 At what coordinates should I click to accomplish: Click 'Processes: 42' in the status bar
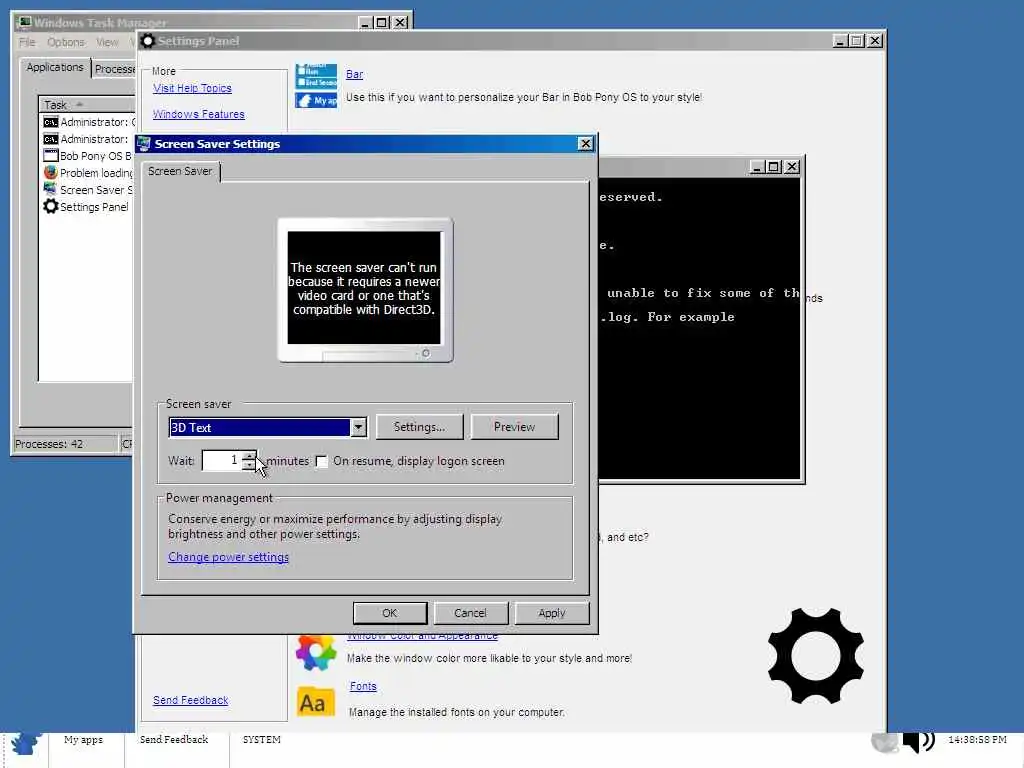(49, 444)
